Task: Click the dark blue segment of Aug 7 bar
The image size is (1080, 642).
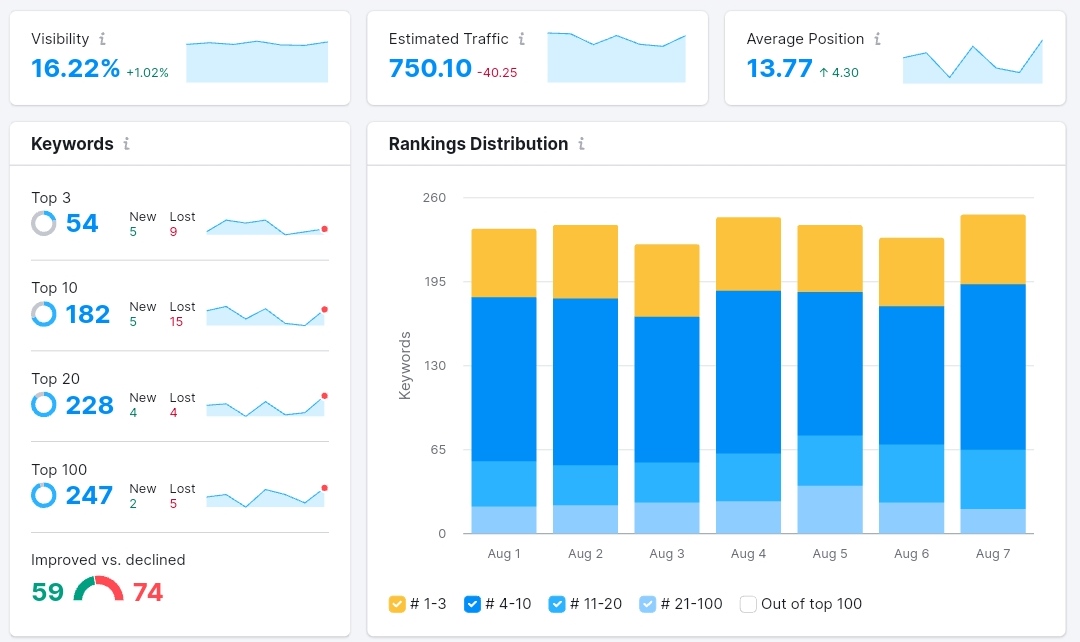Action: [x=993, y=367]
